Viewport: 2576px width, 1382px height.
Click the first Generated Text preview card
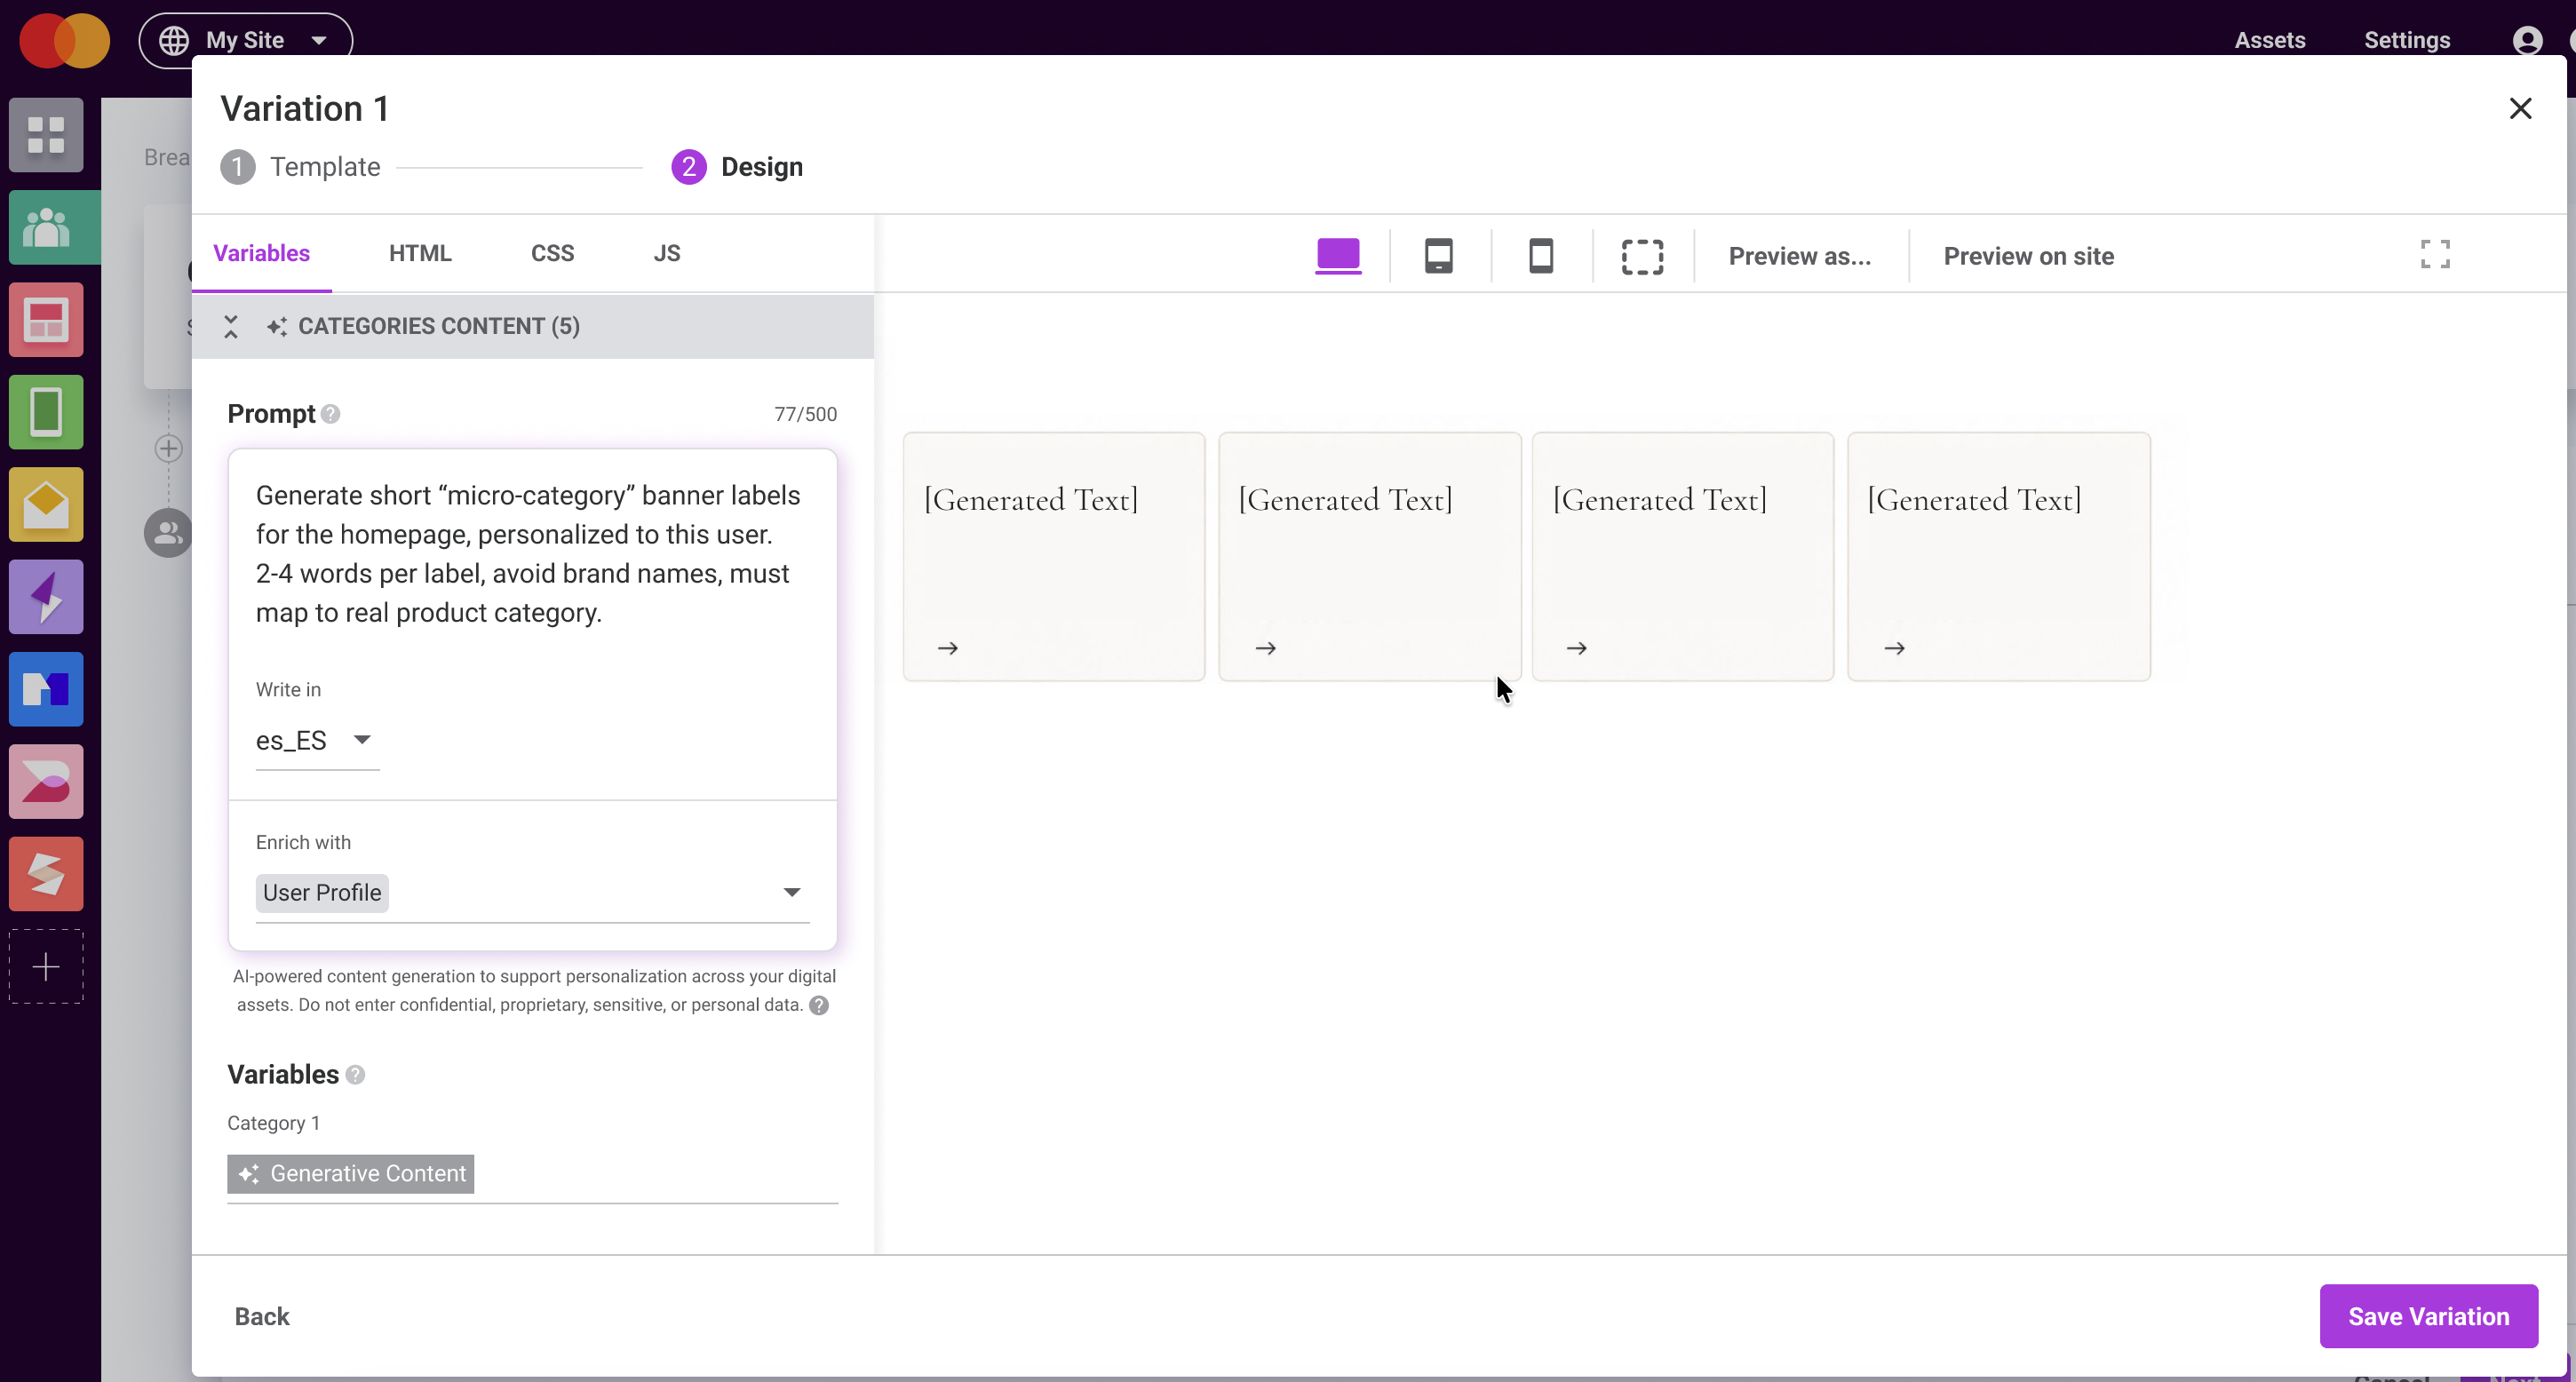click(x=1054, y=556)
